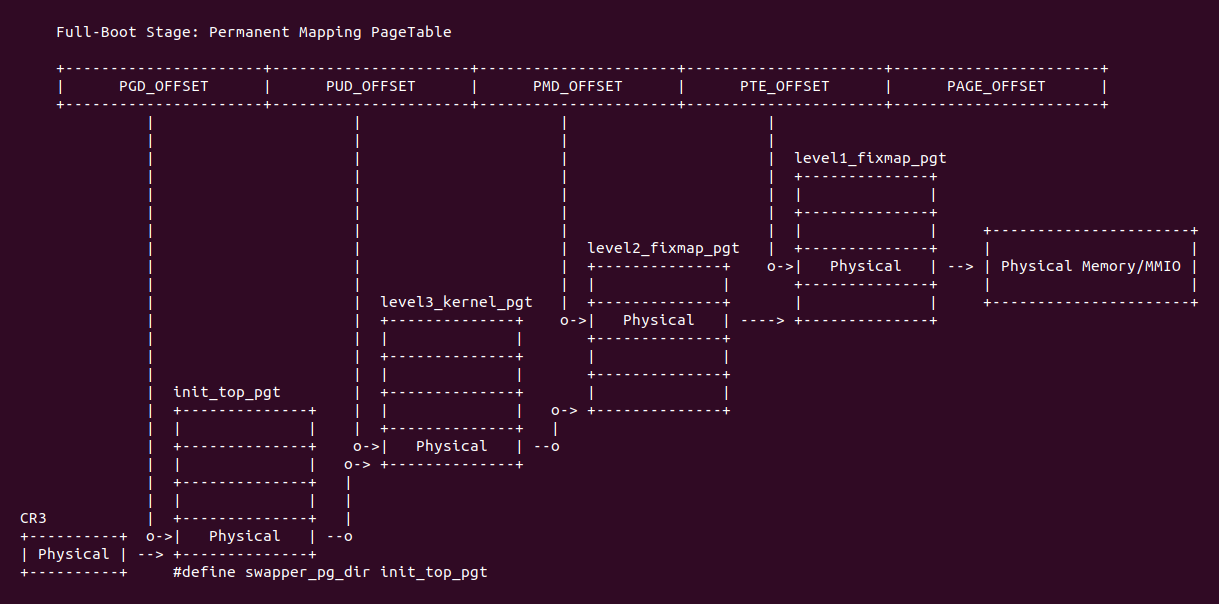Image resolution: width=1219 pixels, height=604 pixels.
Task: Click the #define swapper_pg_dir line
Action: click(330, 572)
